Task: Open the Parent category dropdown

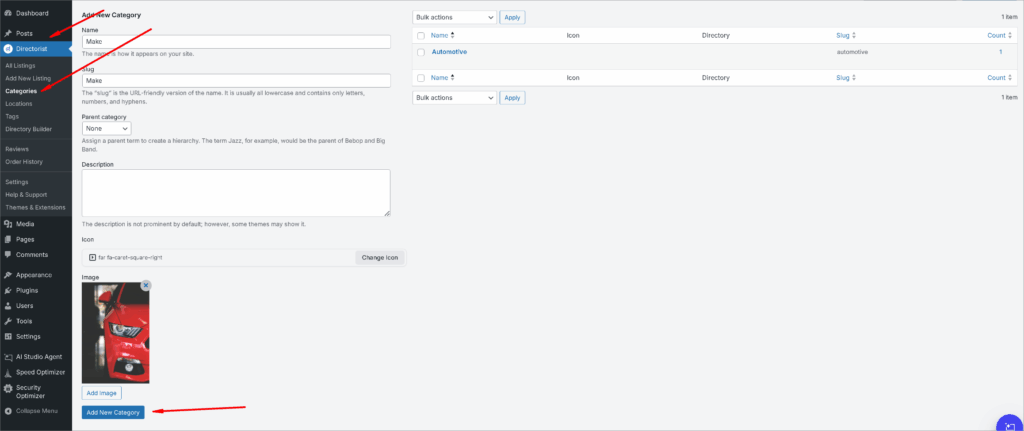Action: tap(106, 129)
